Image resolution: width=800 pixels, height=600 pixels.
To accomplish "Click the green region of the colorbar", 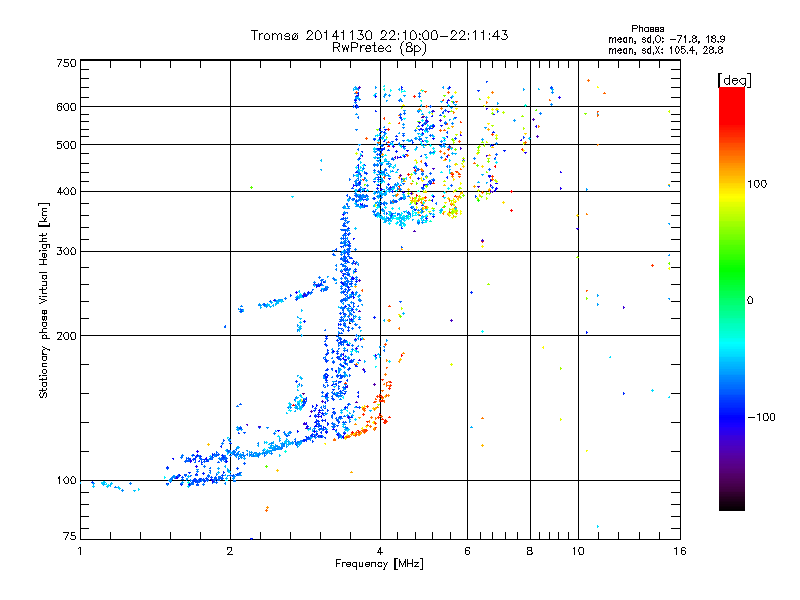I will 732,270.
